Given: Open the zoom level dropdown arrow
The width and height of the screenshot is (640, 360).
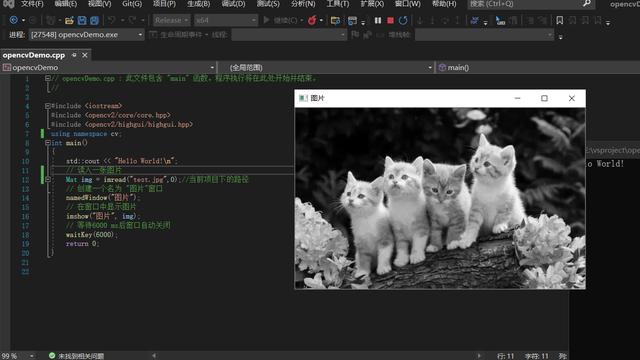Looking at the screenshot, I should (x=31, y=356).
